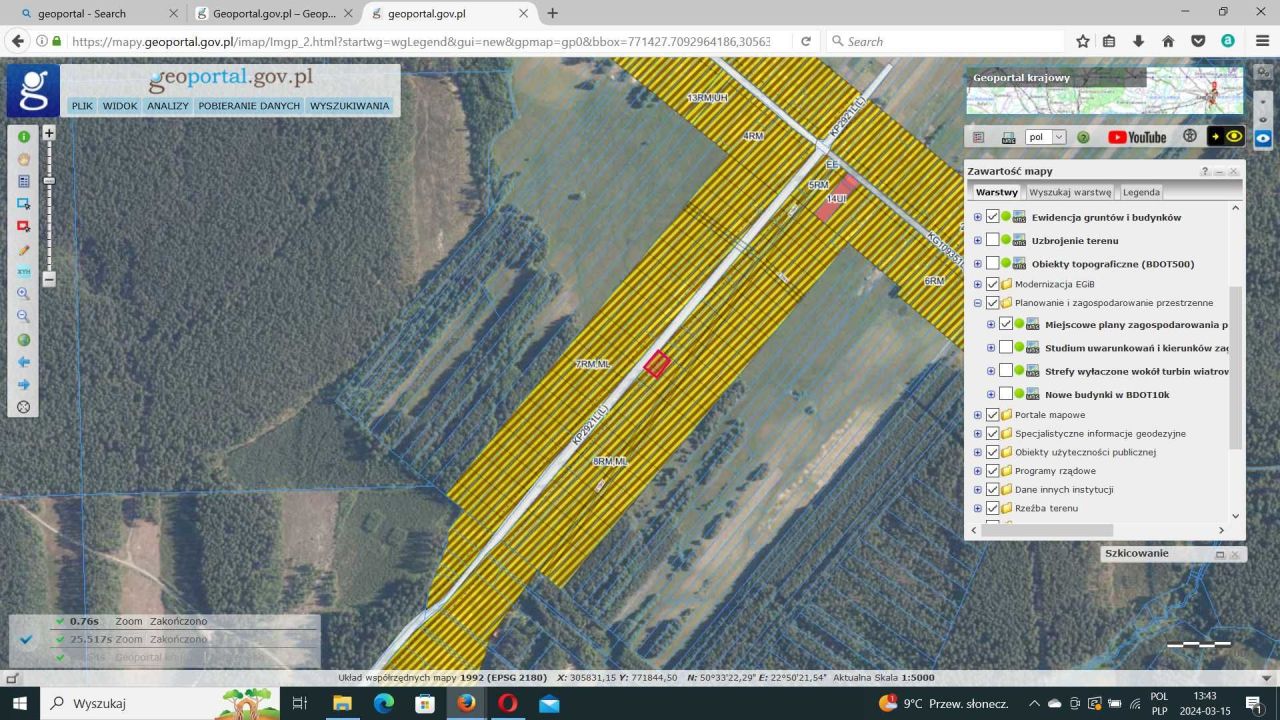
Task: Expand Obiekty użyteczności publicznej group
Action: coord(978,452)
